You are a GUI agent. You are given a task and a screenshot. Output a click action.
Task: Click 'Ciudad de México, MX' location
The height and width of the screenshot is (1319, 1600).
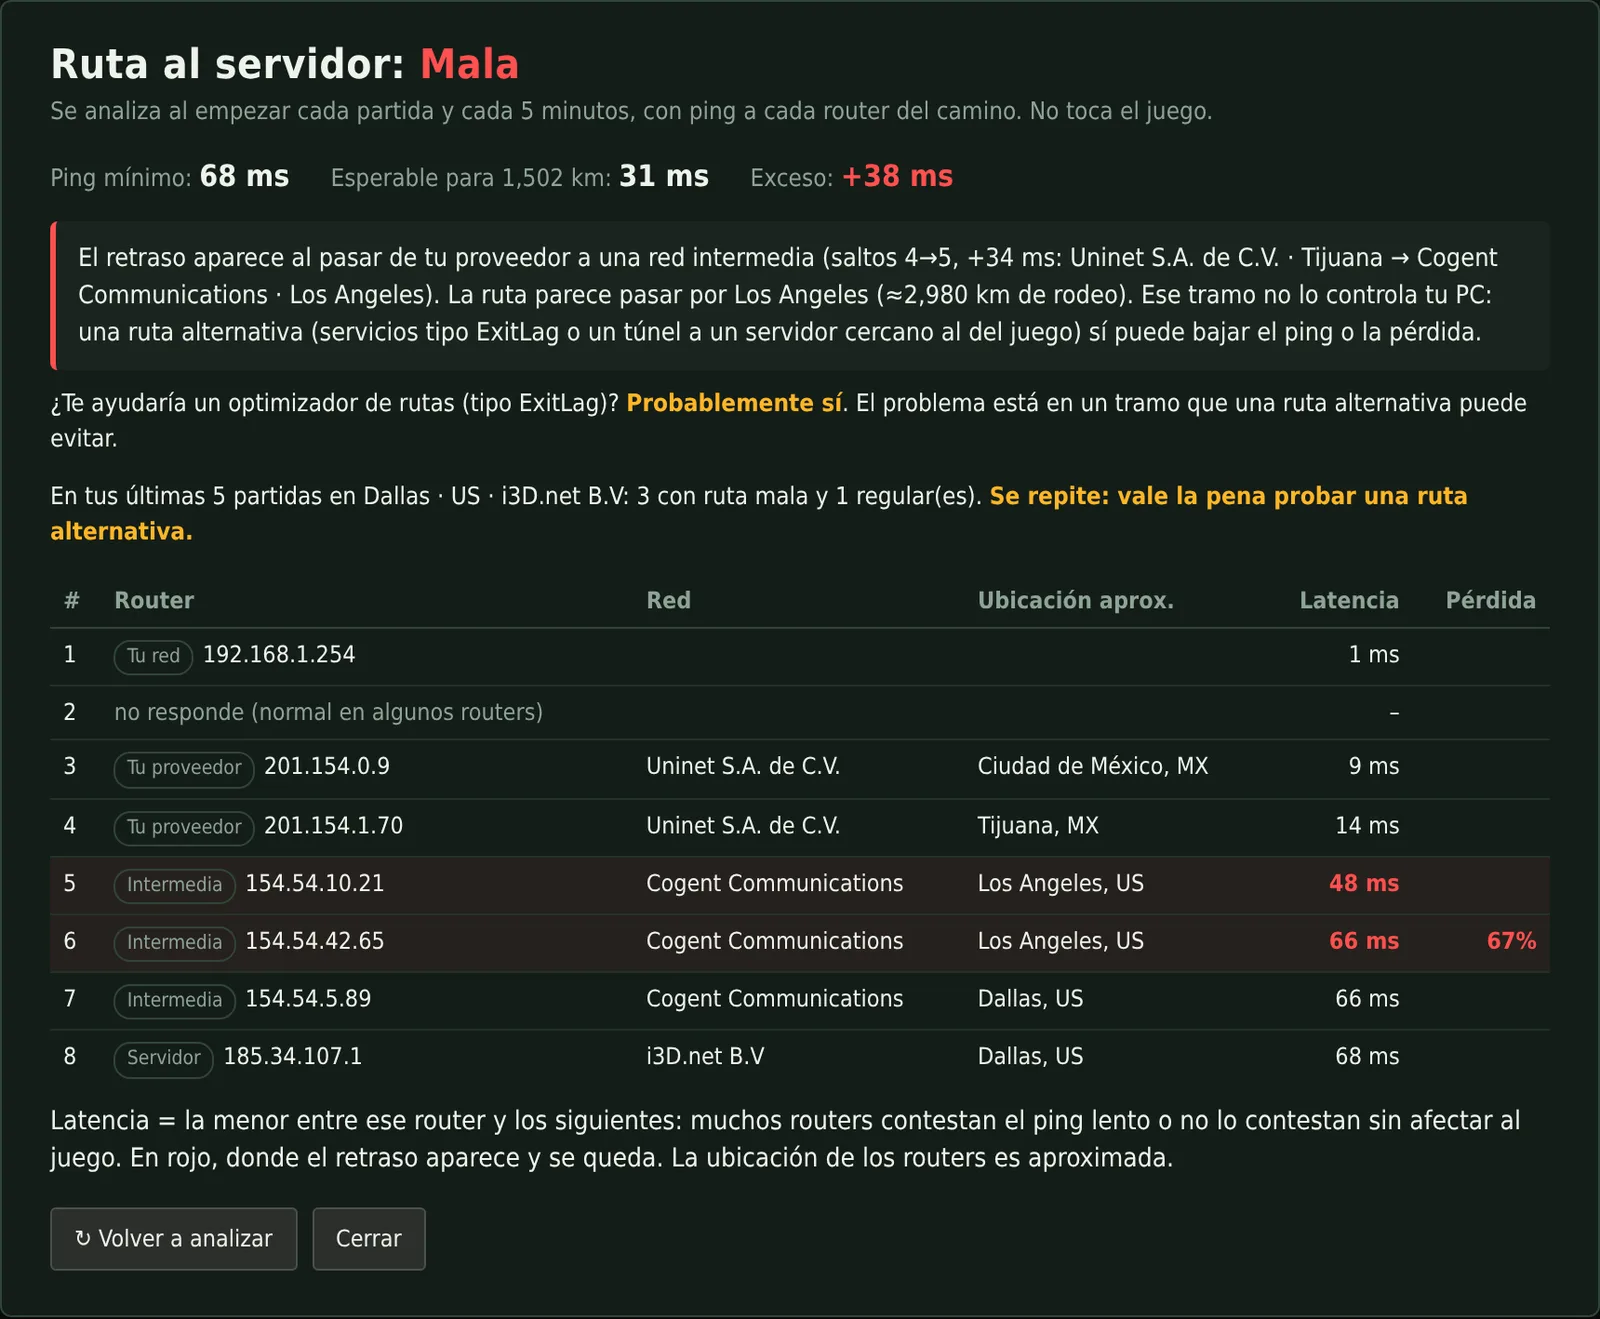click(1093, 766)
